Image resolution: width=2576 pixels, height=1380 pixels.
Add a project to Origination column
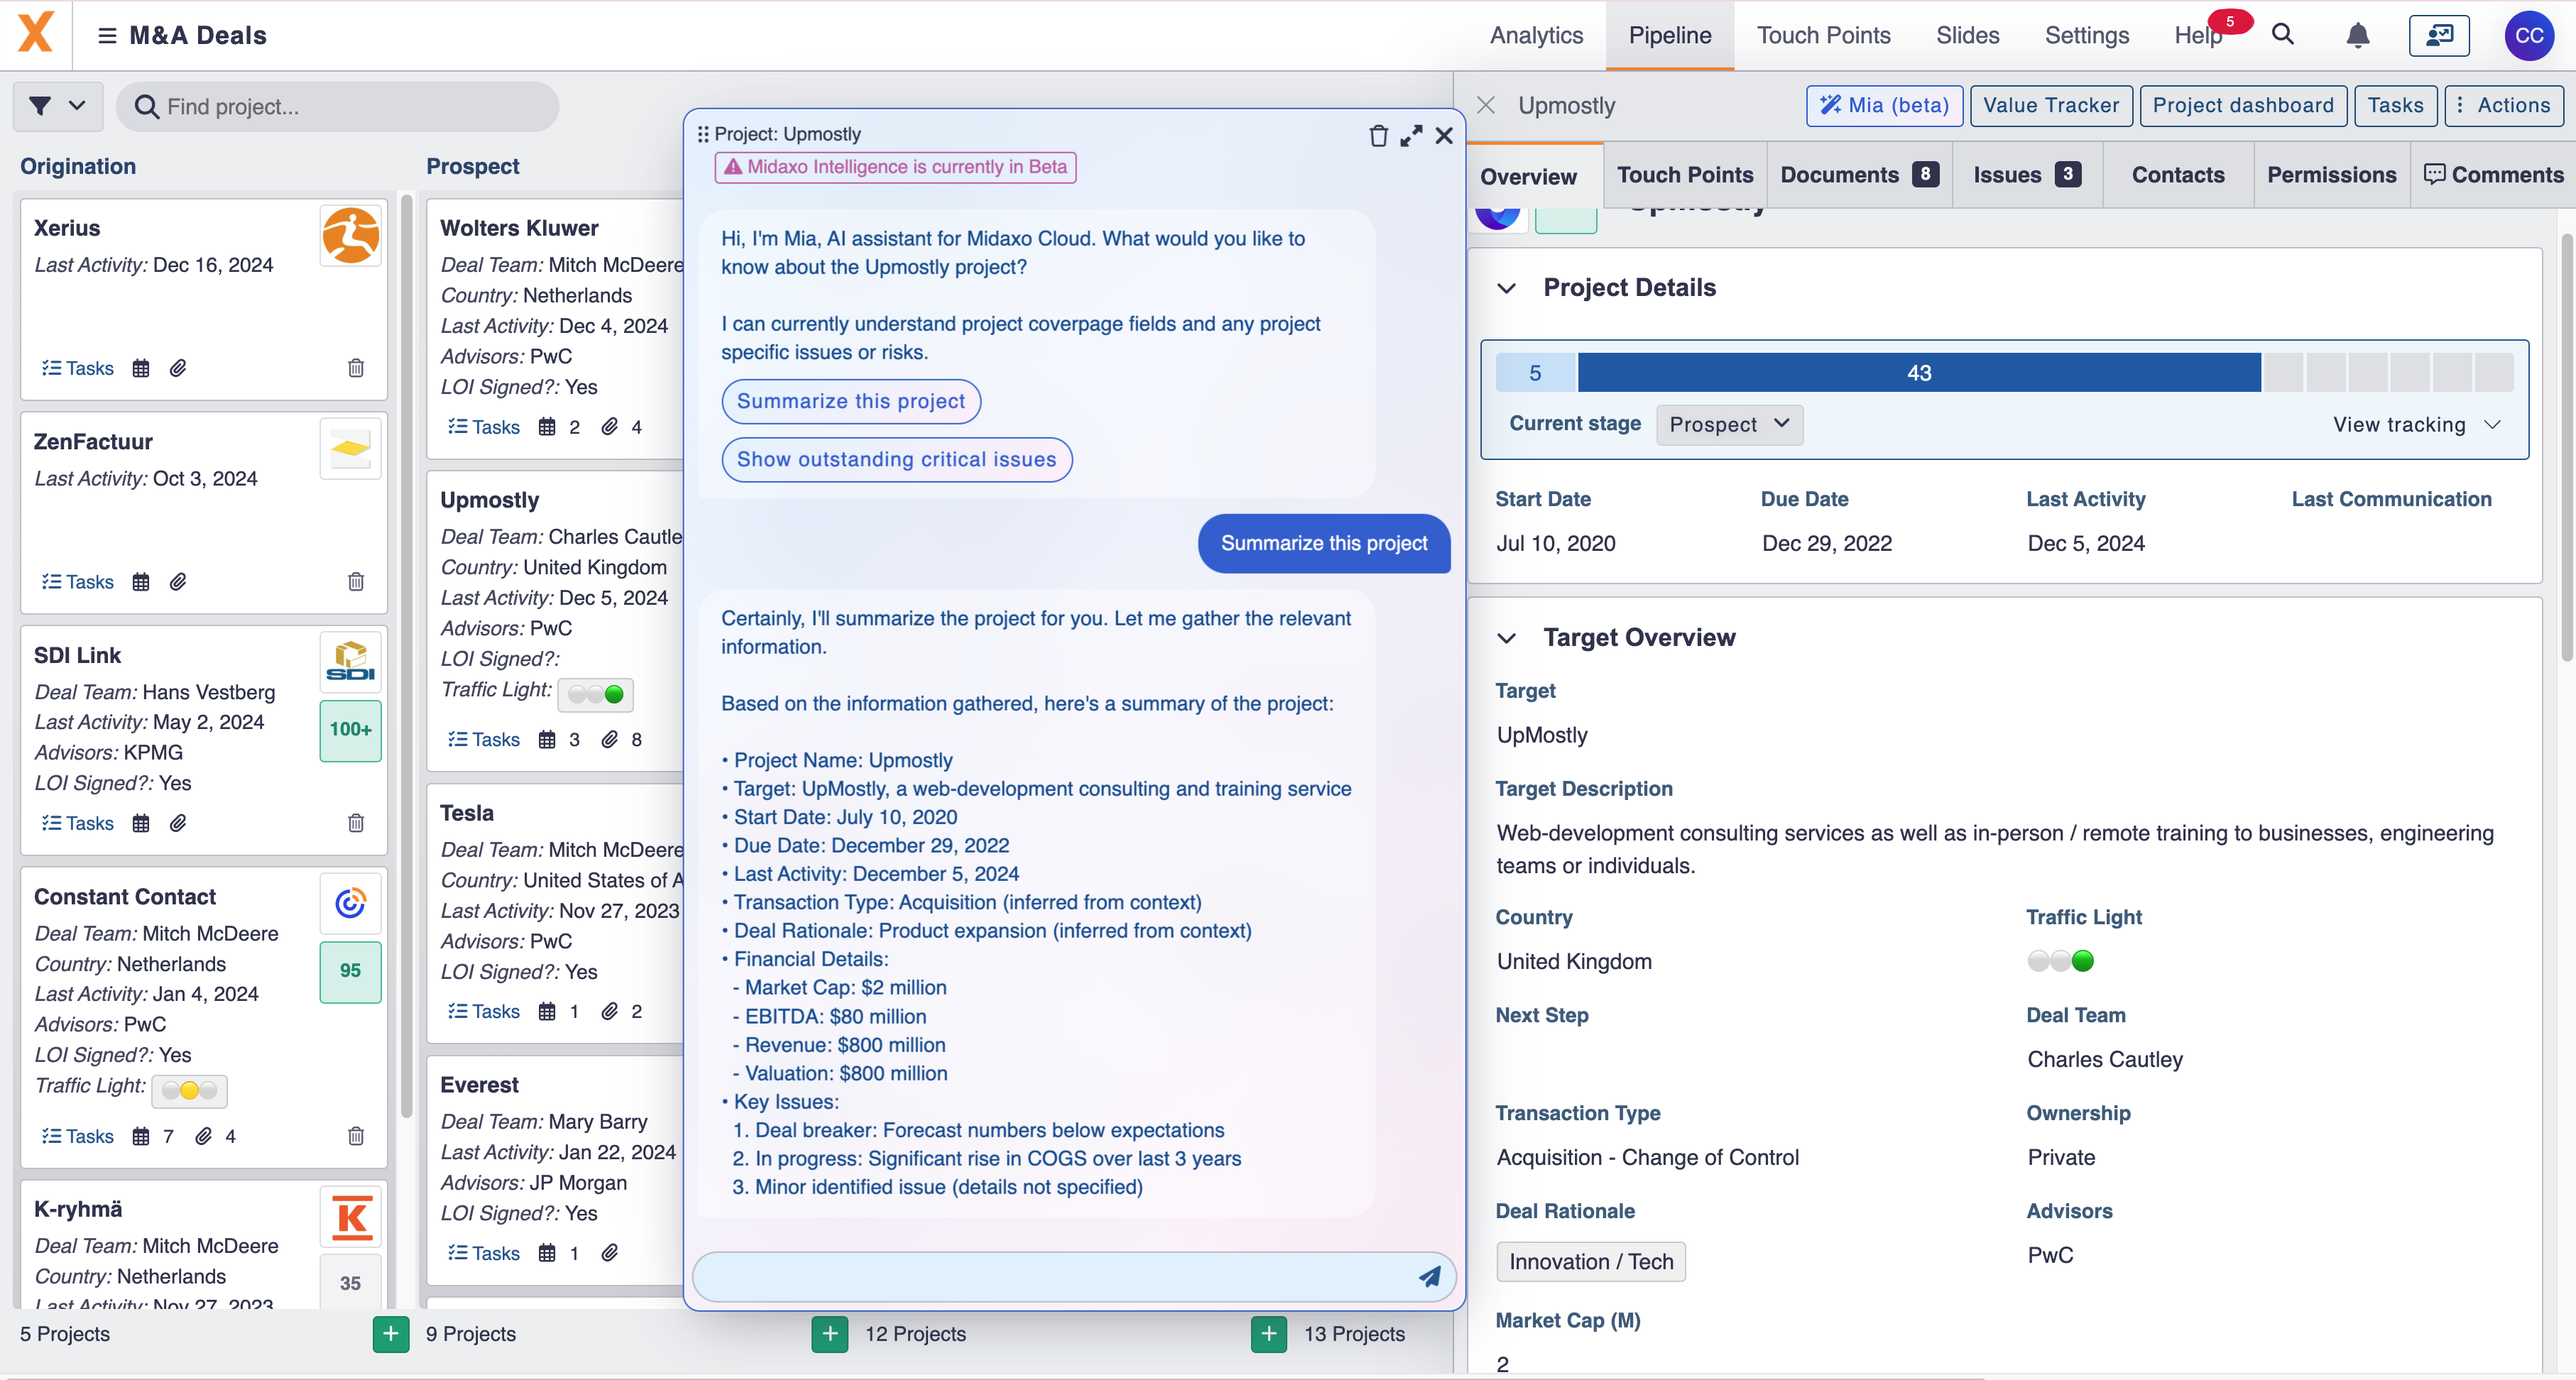pos(391,1334)
